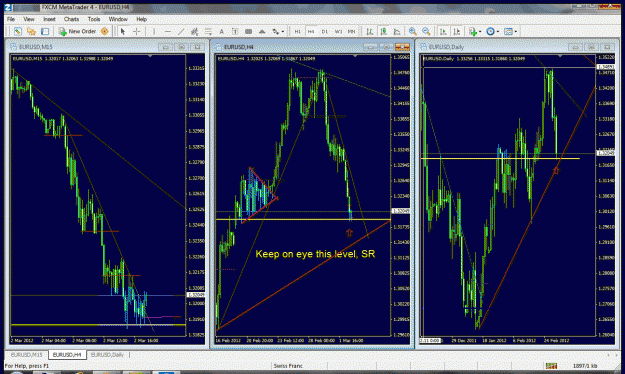Switch to D1 timeframe
625x374 pixels.
point(324,31)
